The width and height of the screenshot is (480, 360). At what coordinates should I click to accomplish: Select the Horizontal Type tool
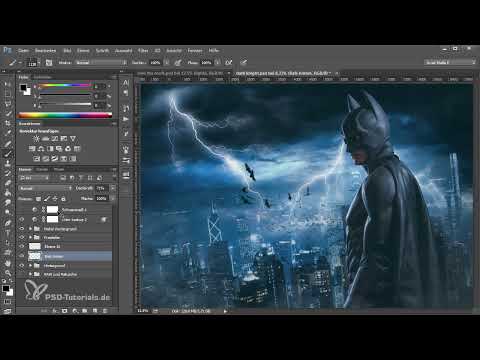pyautogui.click(x=8, y=233)
